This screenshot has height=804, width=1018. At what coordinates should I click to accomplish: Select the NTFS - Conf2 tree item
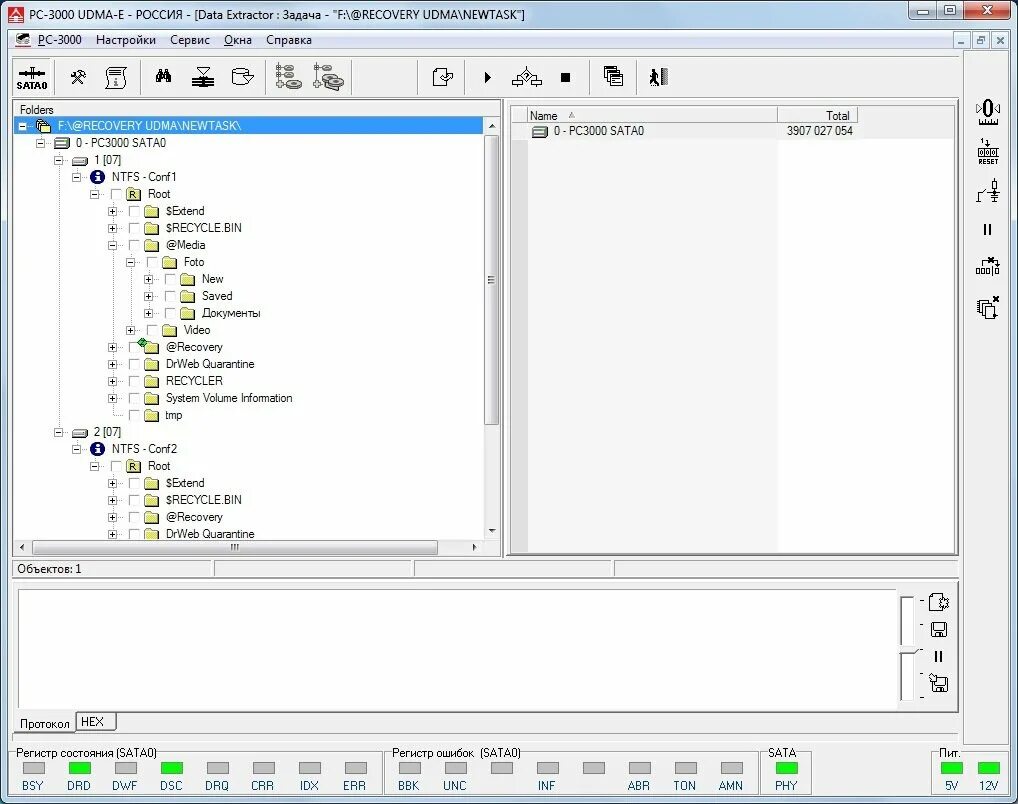pyautogui.click(x=144, y=449)
